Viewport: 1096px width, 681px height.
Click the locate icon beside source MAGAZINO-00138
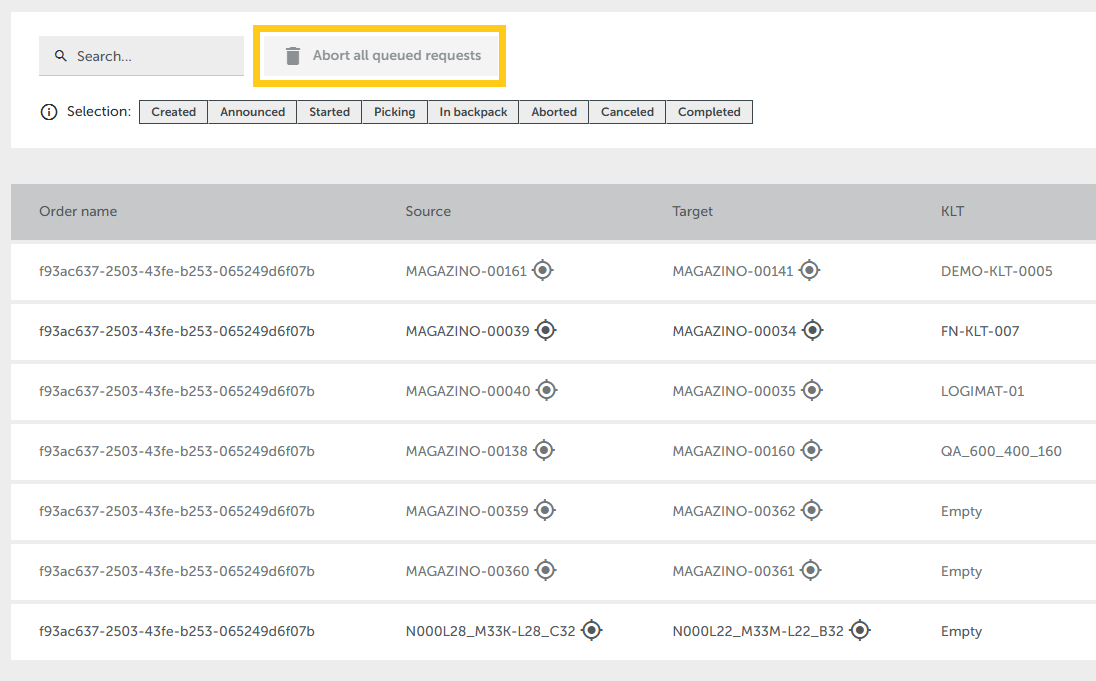pos(544,450)
